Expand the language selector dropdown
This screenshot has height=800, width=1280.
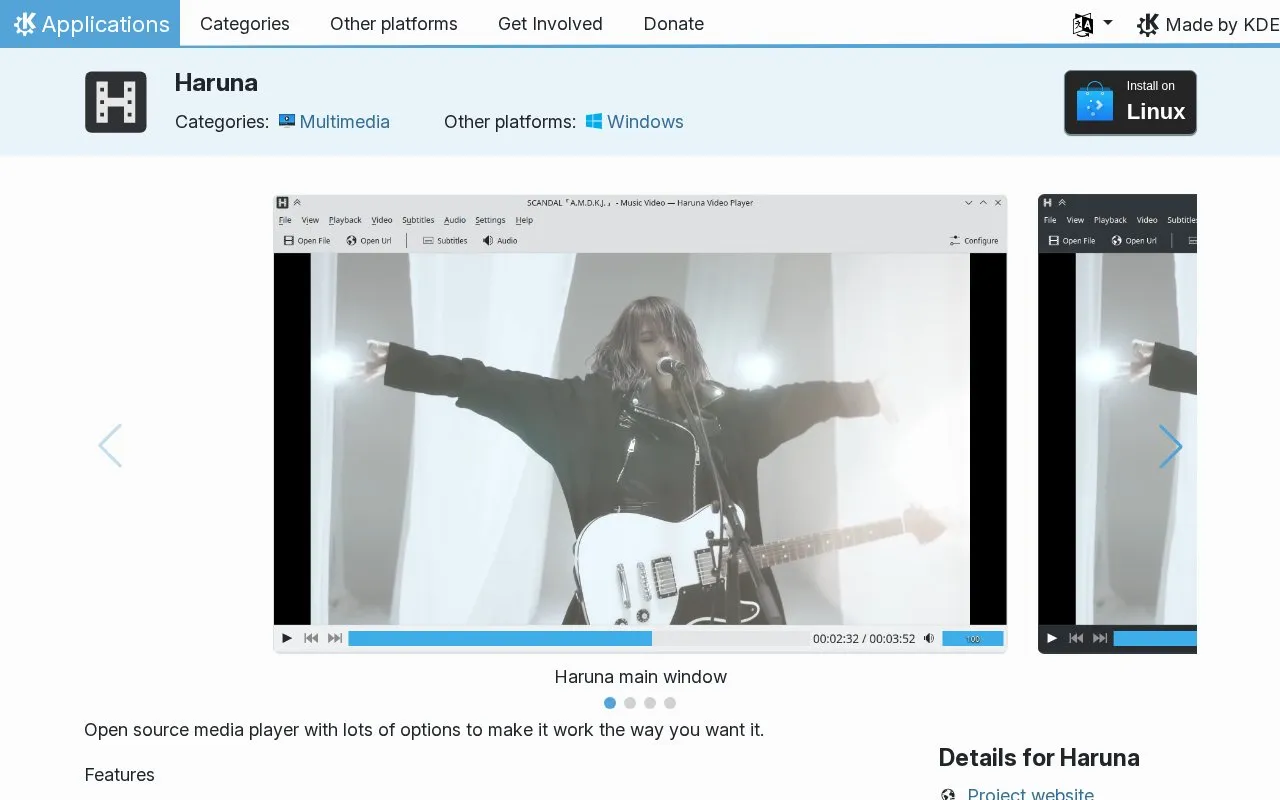pos(1092,24)
